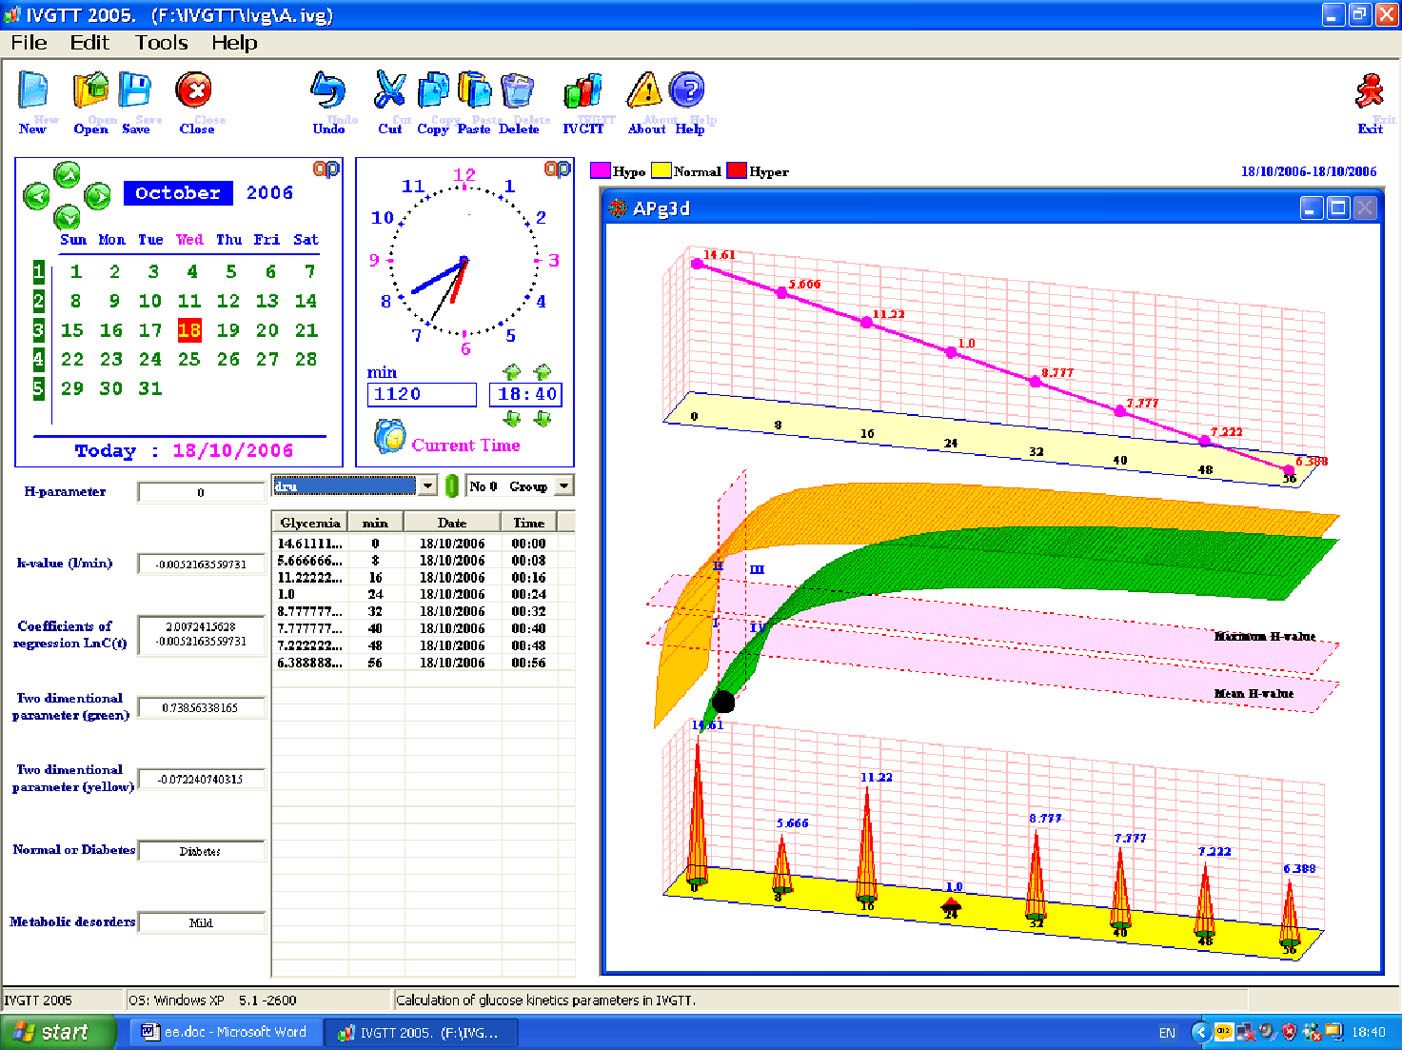This screenshot has height=1050, width=1402.
Task: Open the No 0 Group dropdown
Action: [x=564, y=486]
